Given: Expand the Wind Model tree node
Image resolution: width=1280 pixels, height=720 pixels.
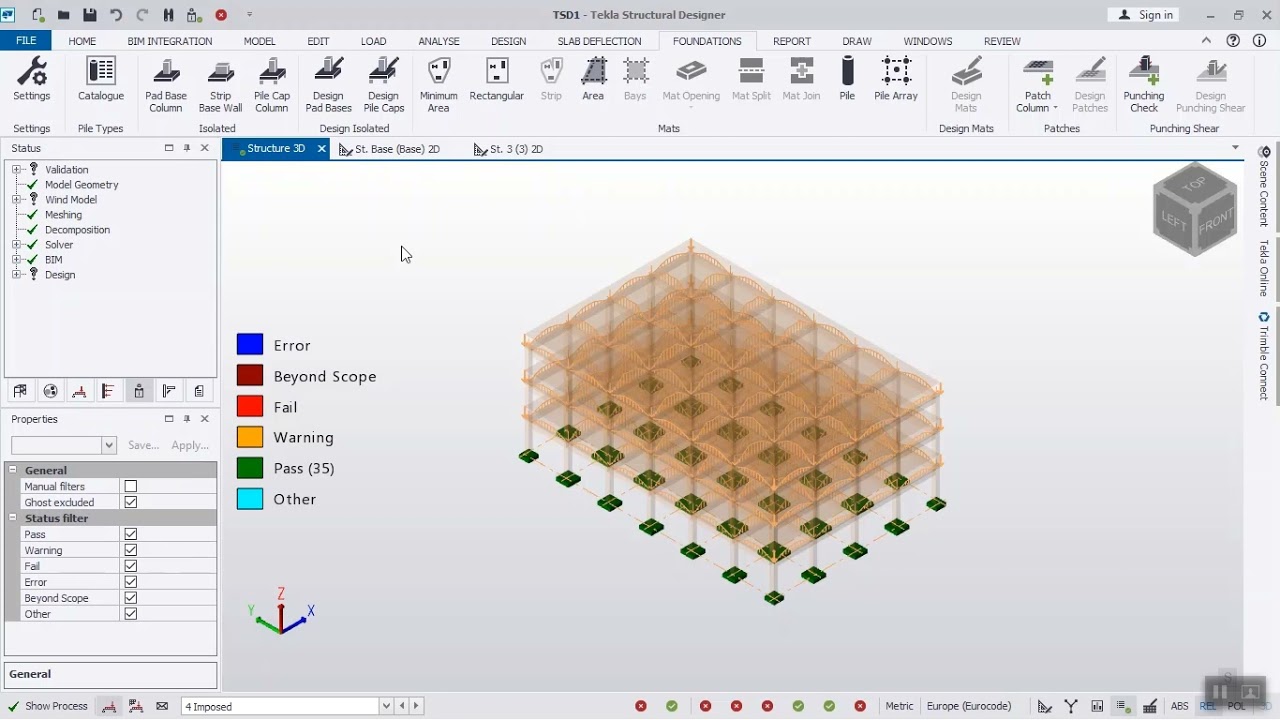Looking at the screenshot, I should [16, 200].
